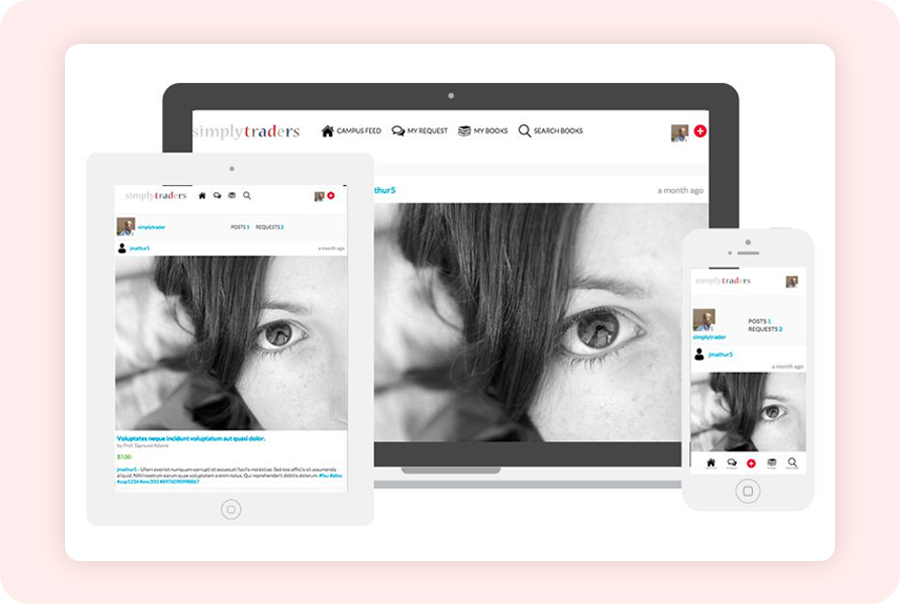Tap the search magnifier in the tablet navbar
The height and width of the screenshot is (604, 900).
(x=247, y=196)
